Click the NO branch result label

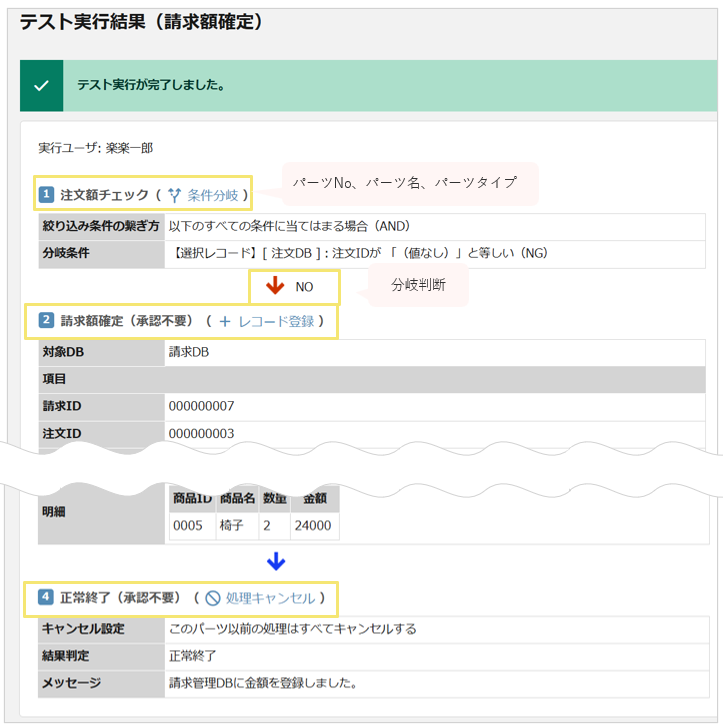coord(304,287)
